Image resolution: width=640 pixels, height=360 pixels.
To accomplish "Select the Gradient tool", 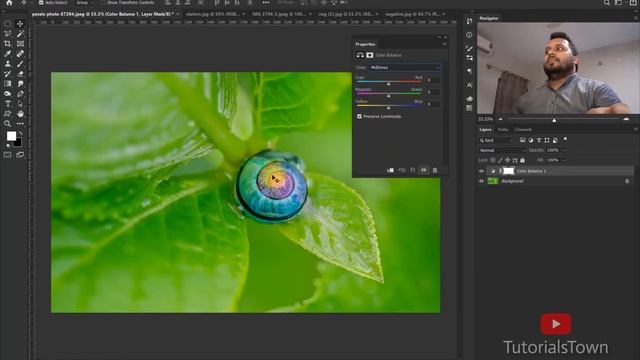I will [x=7, y=84].
